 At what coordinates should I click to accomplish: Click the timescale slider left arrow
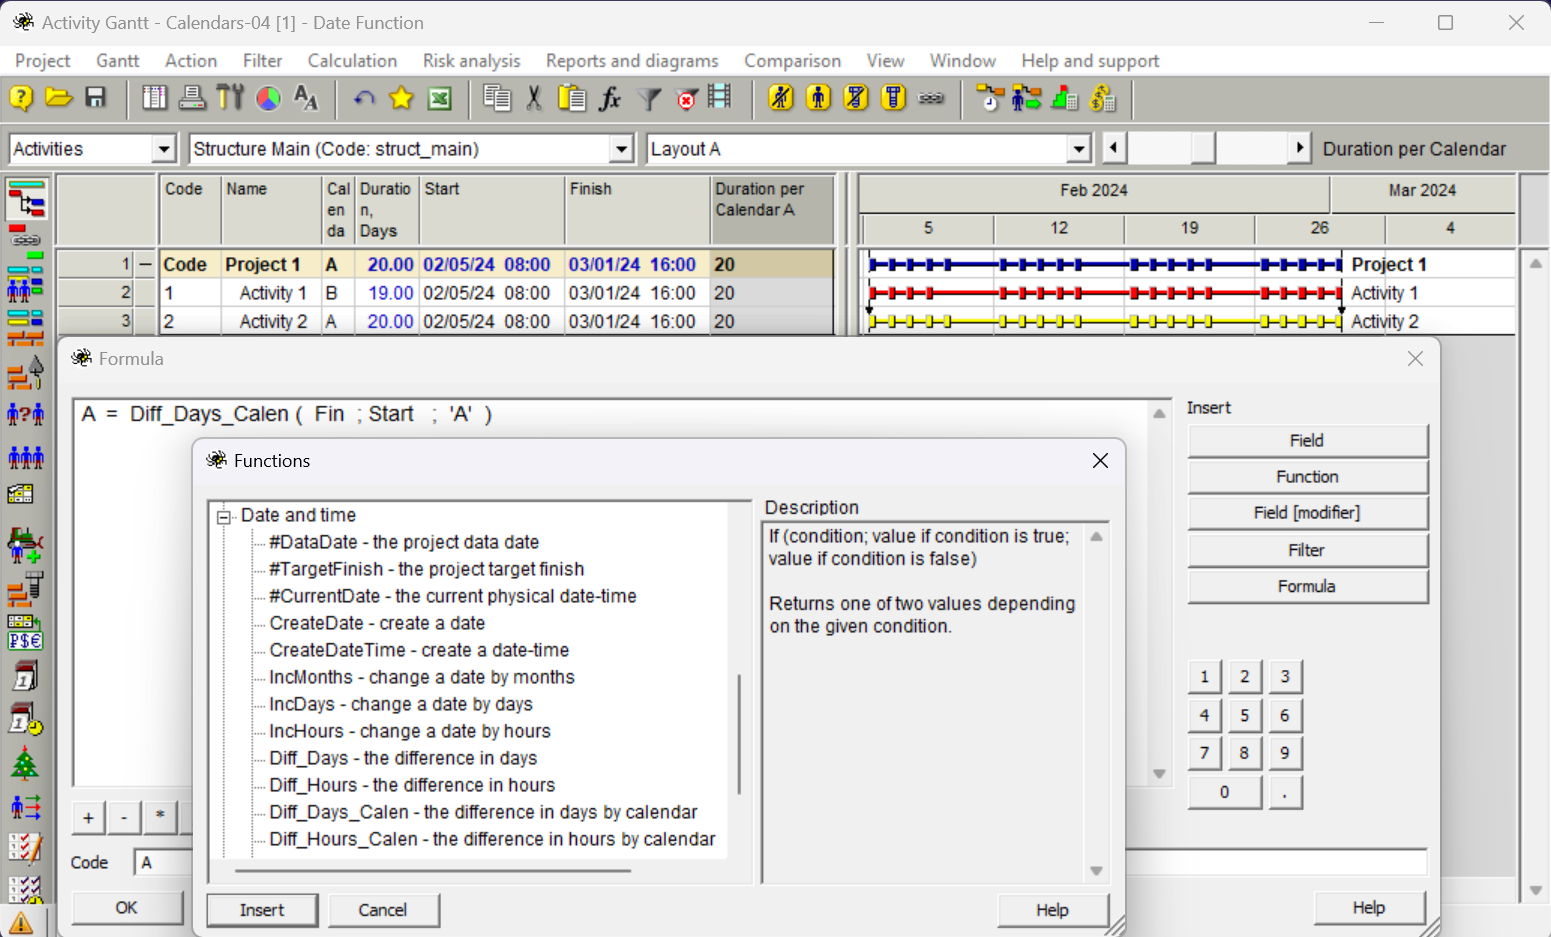pos(1113,149)
